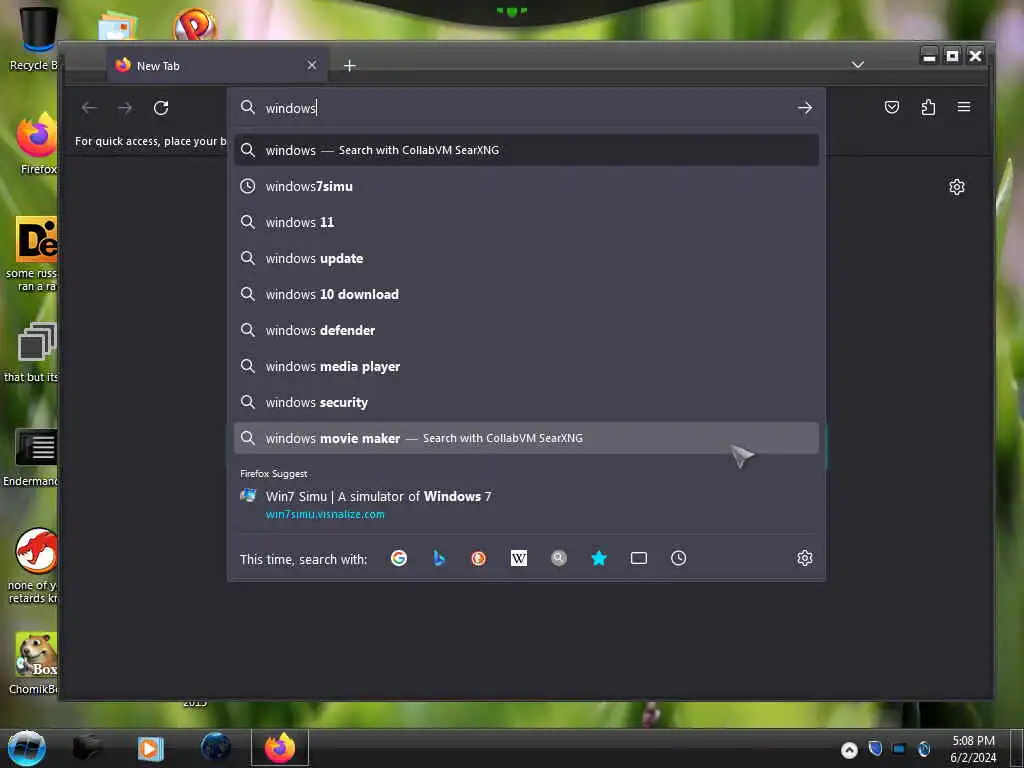Select the gray magnifier search engine icon
1024x768 pixels.
pyautogui.click(x=558, y=558)
